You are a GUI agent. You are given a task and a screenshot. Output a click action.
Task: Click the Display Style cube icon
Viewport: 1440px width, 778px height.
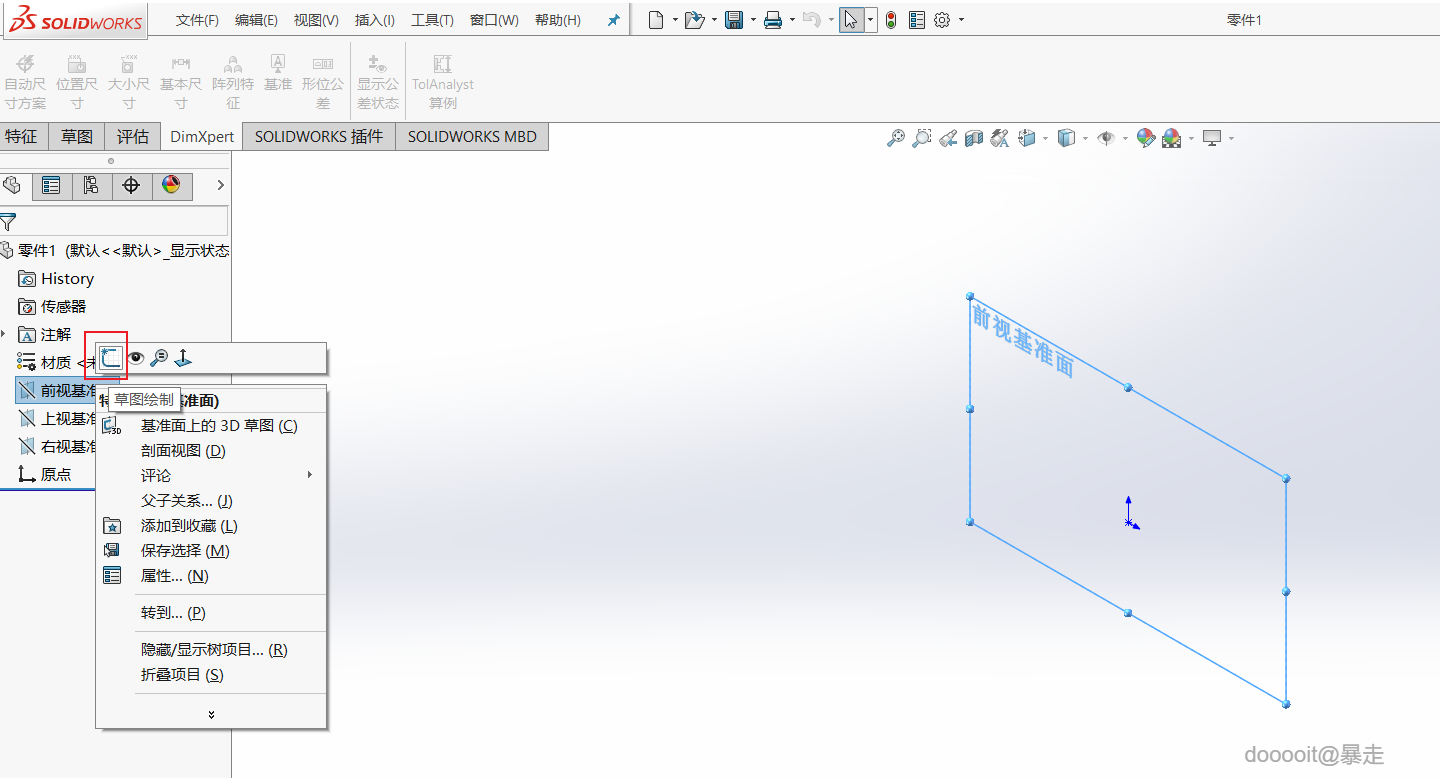pos(1066,138)
